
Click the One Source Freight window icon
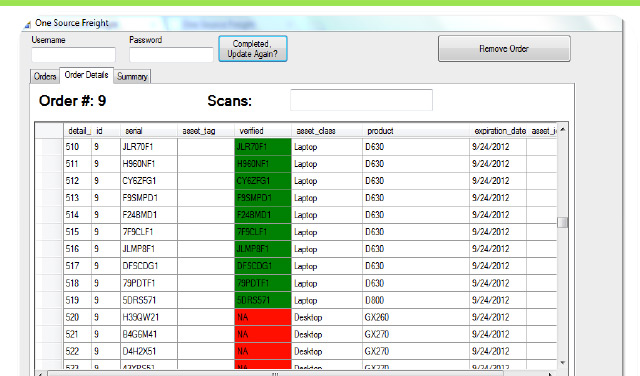[27, 25]
